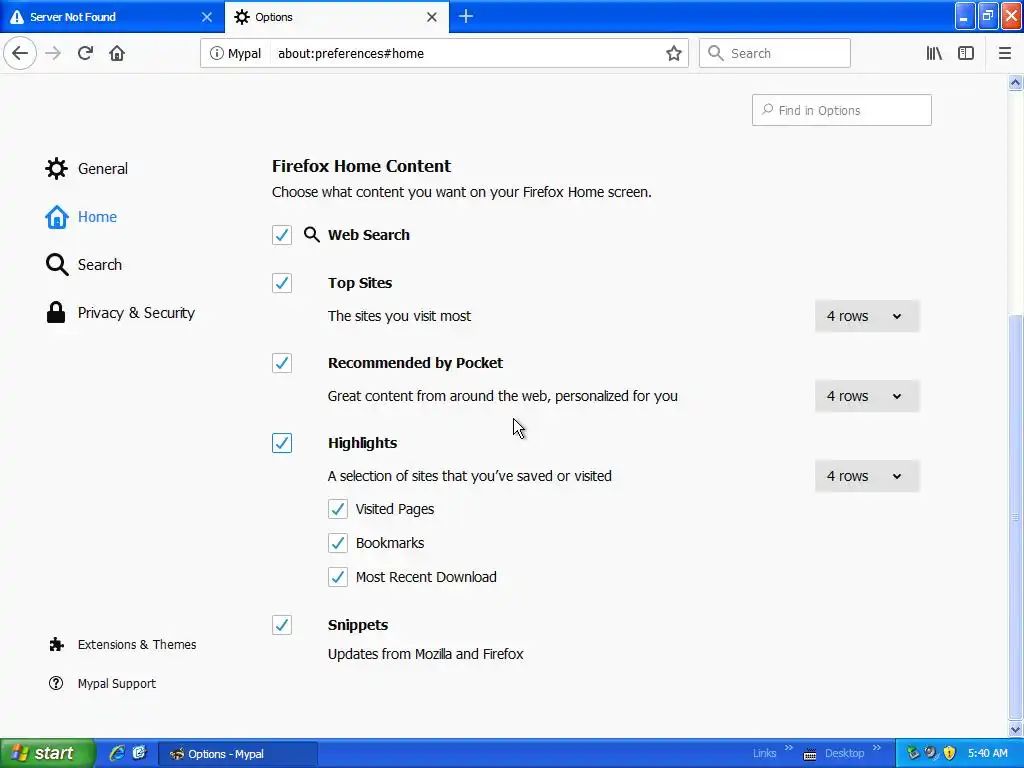
Task: Click the scrollbar up arrow
Action: 1015,82
